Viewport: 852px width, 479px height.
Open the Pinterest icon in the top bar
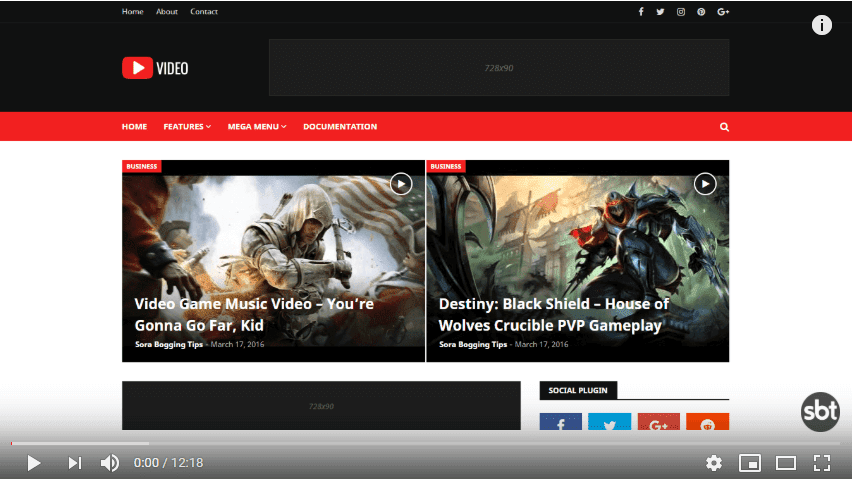[701, 11]
